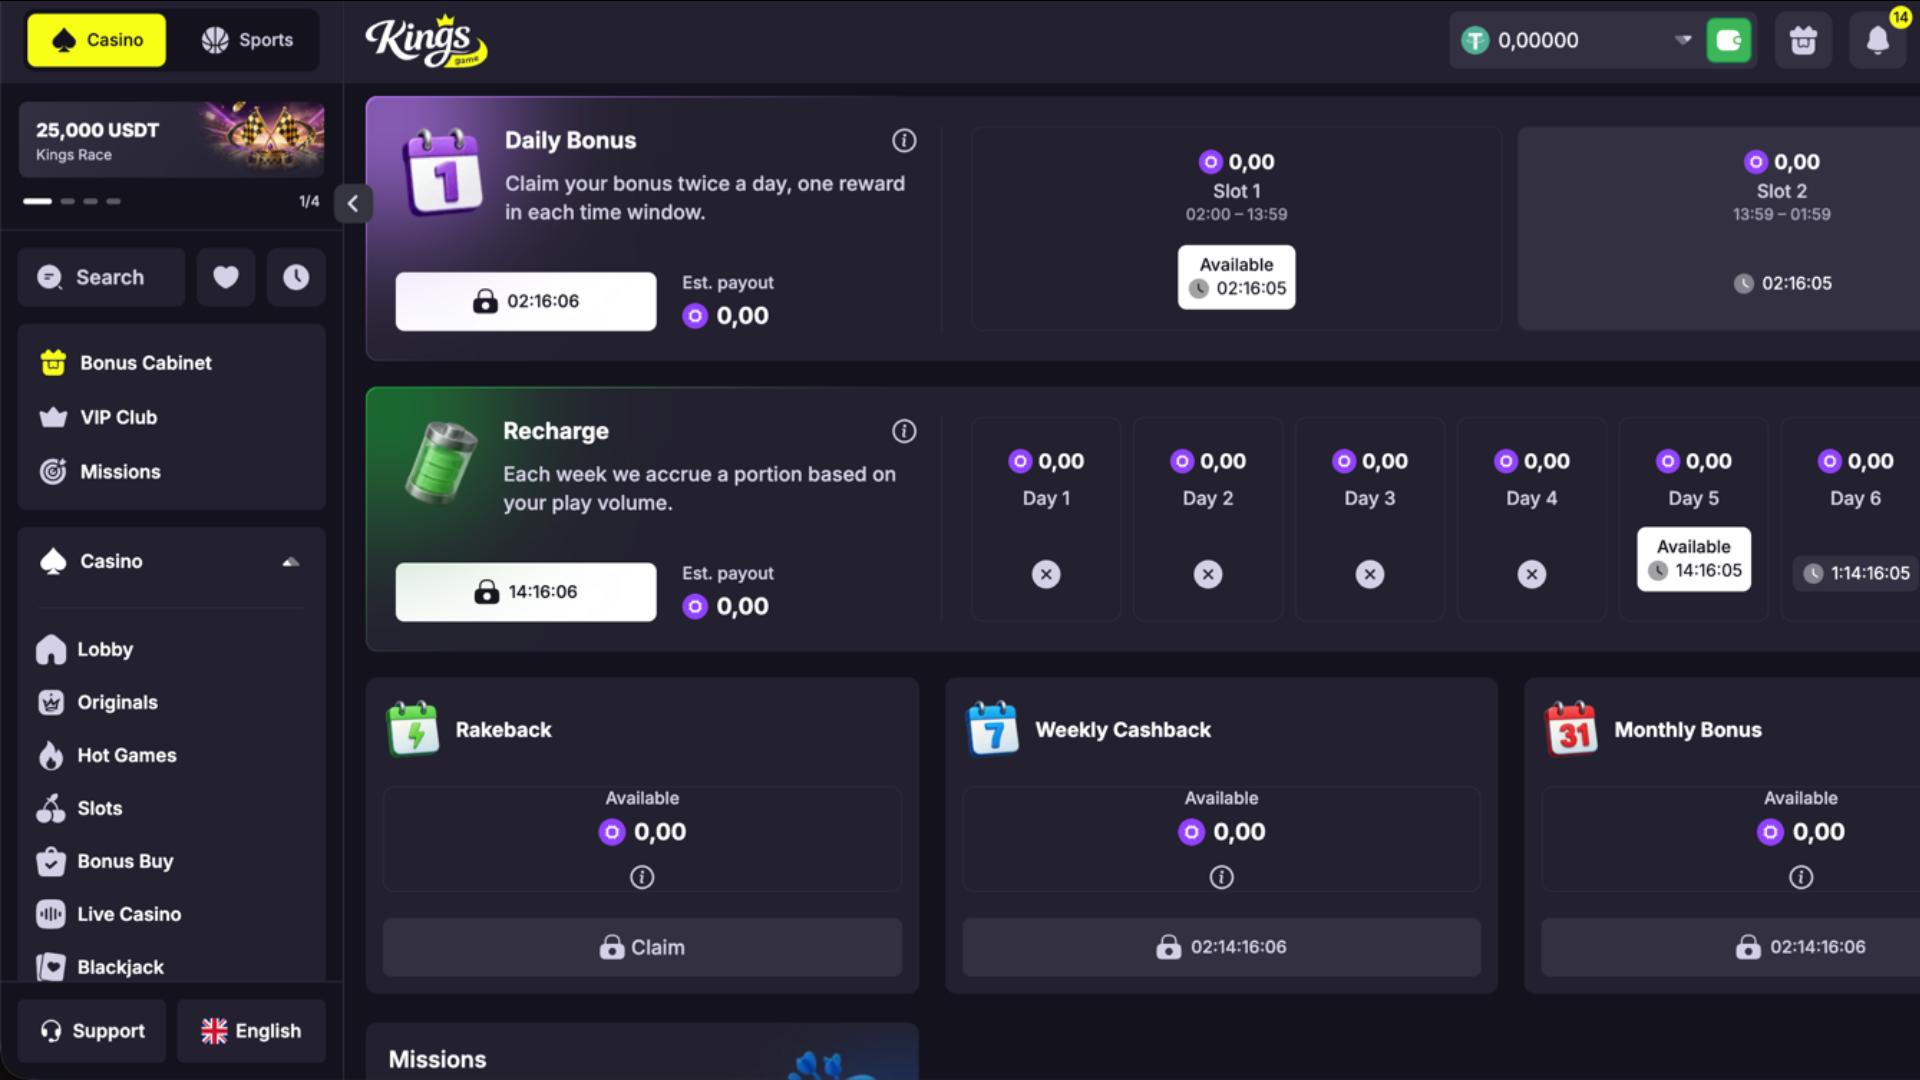Switch to the Sports mode toggle
The width and height of the screenshot is (1920, 1080).
247,40
